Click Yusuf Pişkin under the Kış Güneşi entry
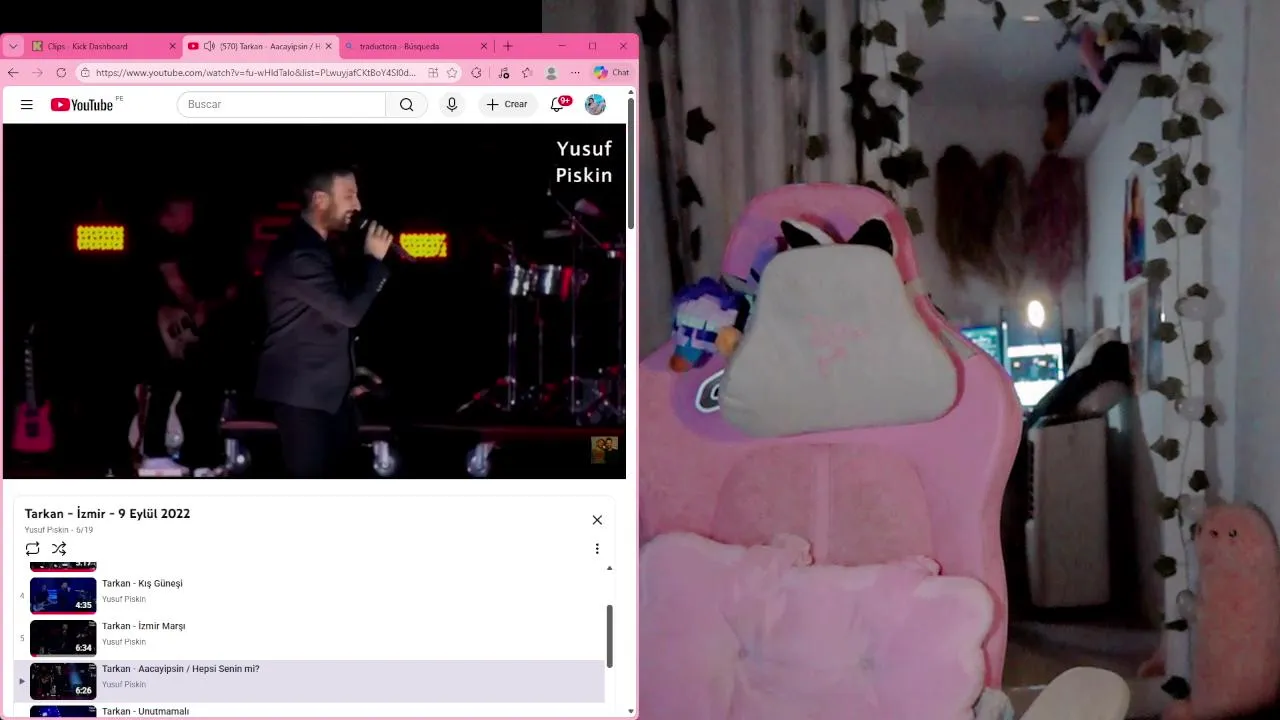 (124, 599)
